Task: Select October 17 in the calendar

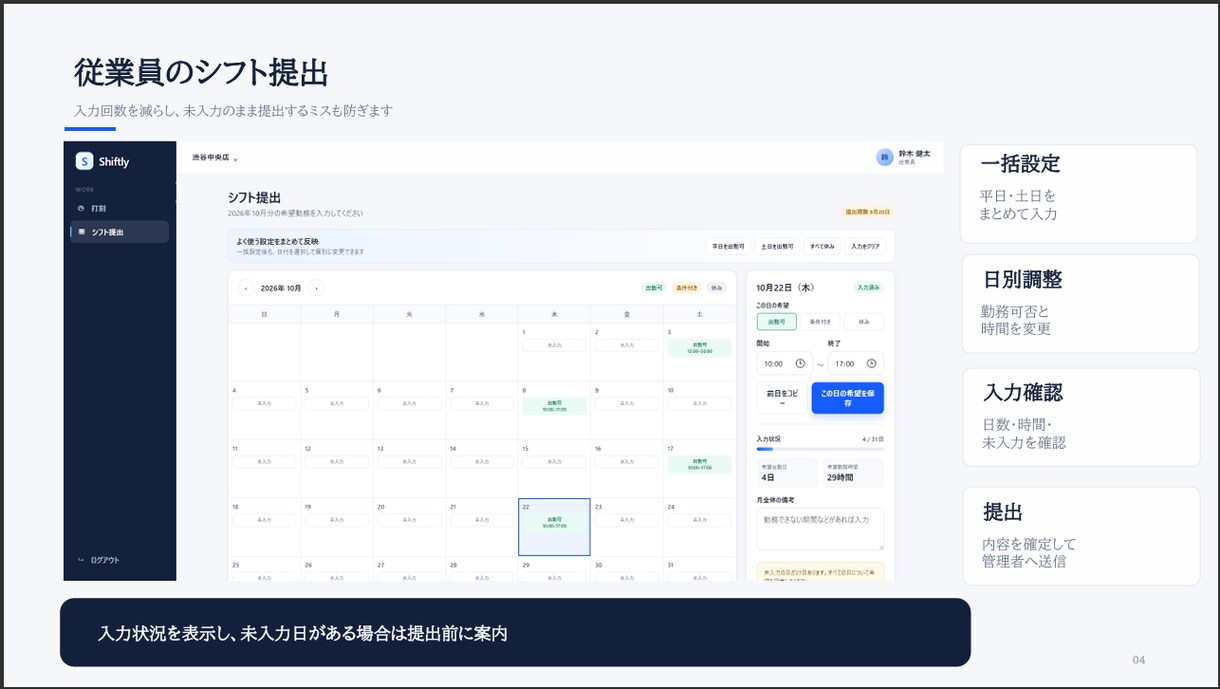Action: click(700, 469)
